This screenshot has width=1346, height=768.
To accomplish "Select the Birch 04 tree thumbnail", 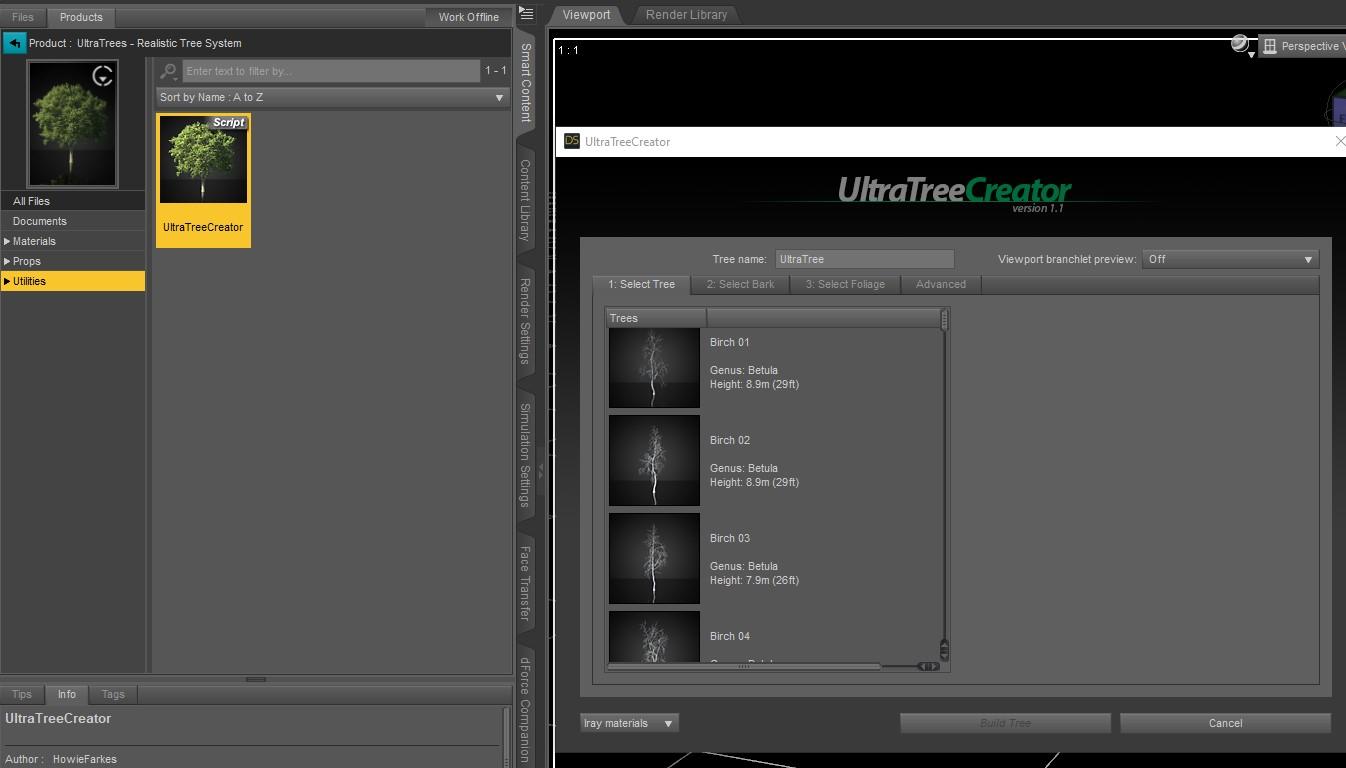I will point(654,636).
